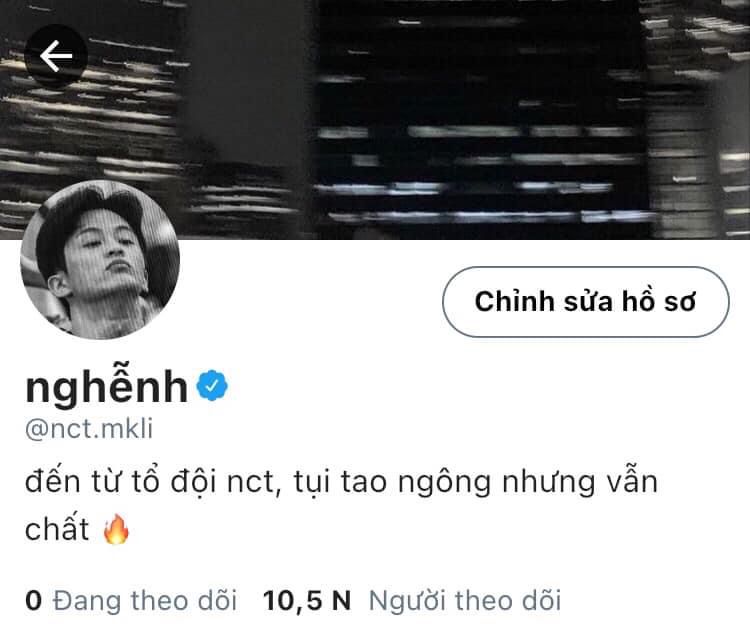The image size is (750, 640).
Task: Open the Người theo dõi list
Action: [x=465, y=601]
